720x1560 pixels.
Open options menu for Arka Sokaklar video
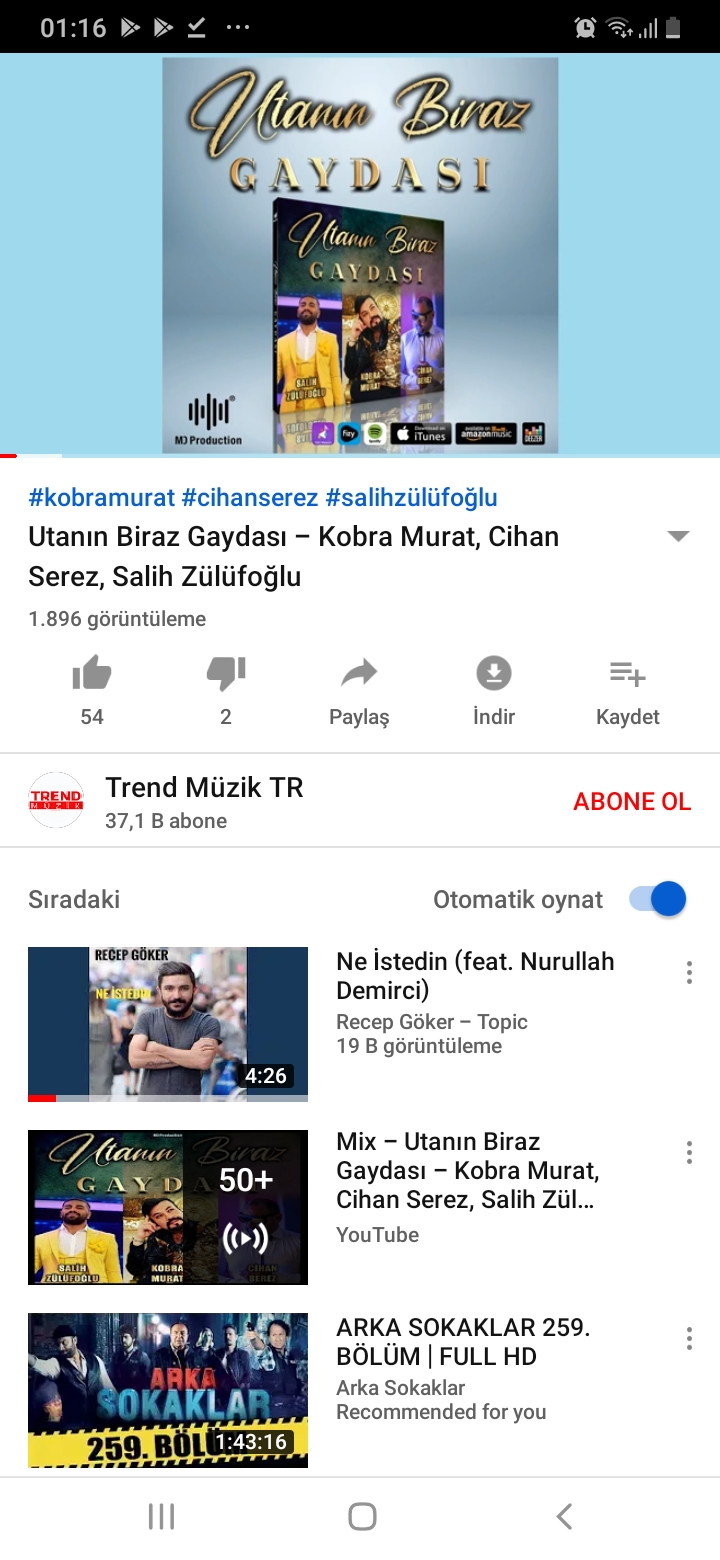(x=689, y=1338)
